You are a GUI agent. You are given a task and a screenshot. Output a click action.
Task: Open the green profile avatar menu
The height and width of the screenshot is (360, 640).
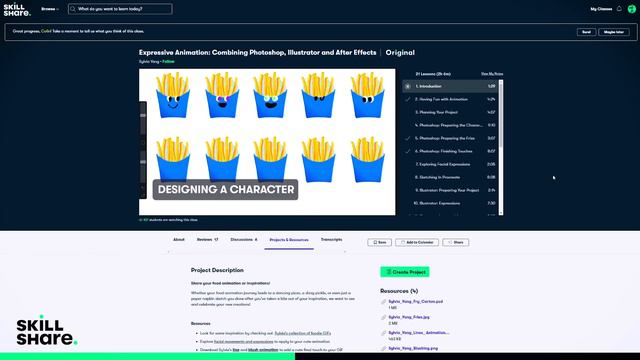[631, 9]
